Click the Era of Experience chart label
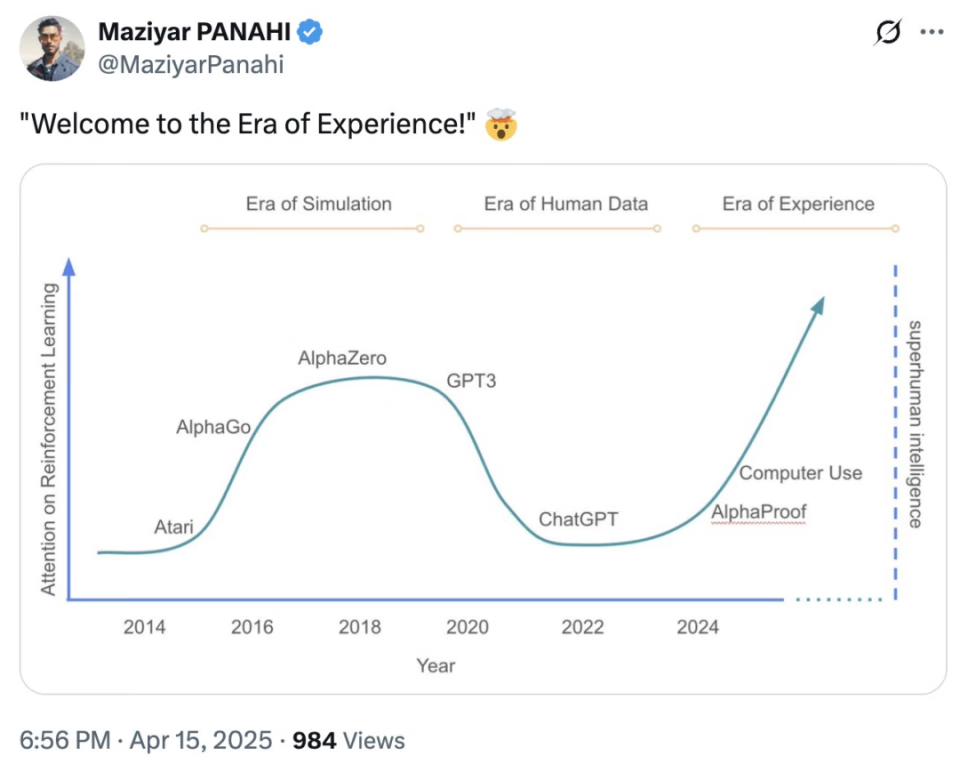 click(798, 203)
